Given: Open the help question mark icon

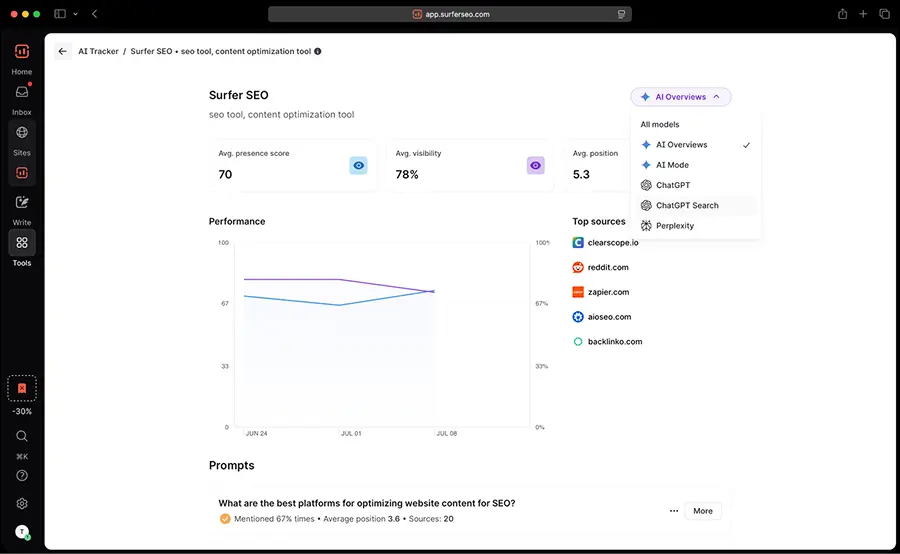Looking at the screenshot, I should click(x=22, y=475).
